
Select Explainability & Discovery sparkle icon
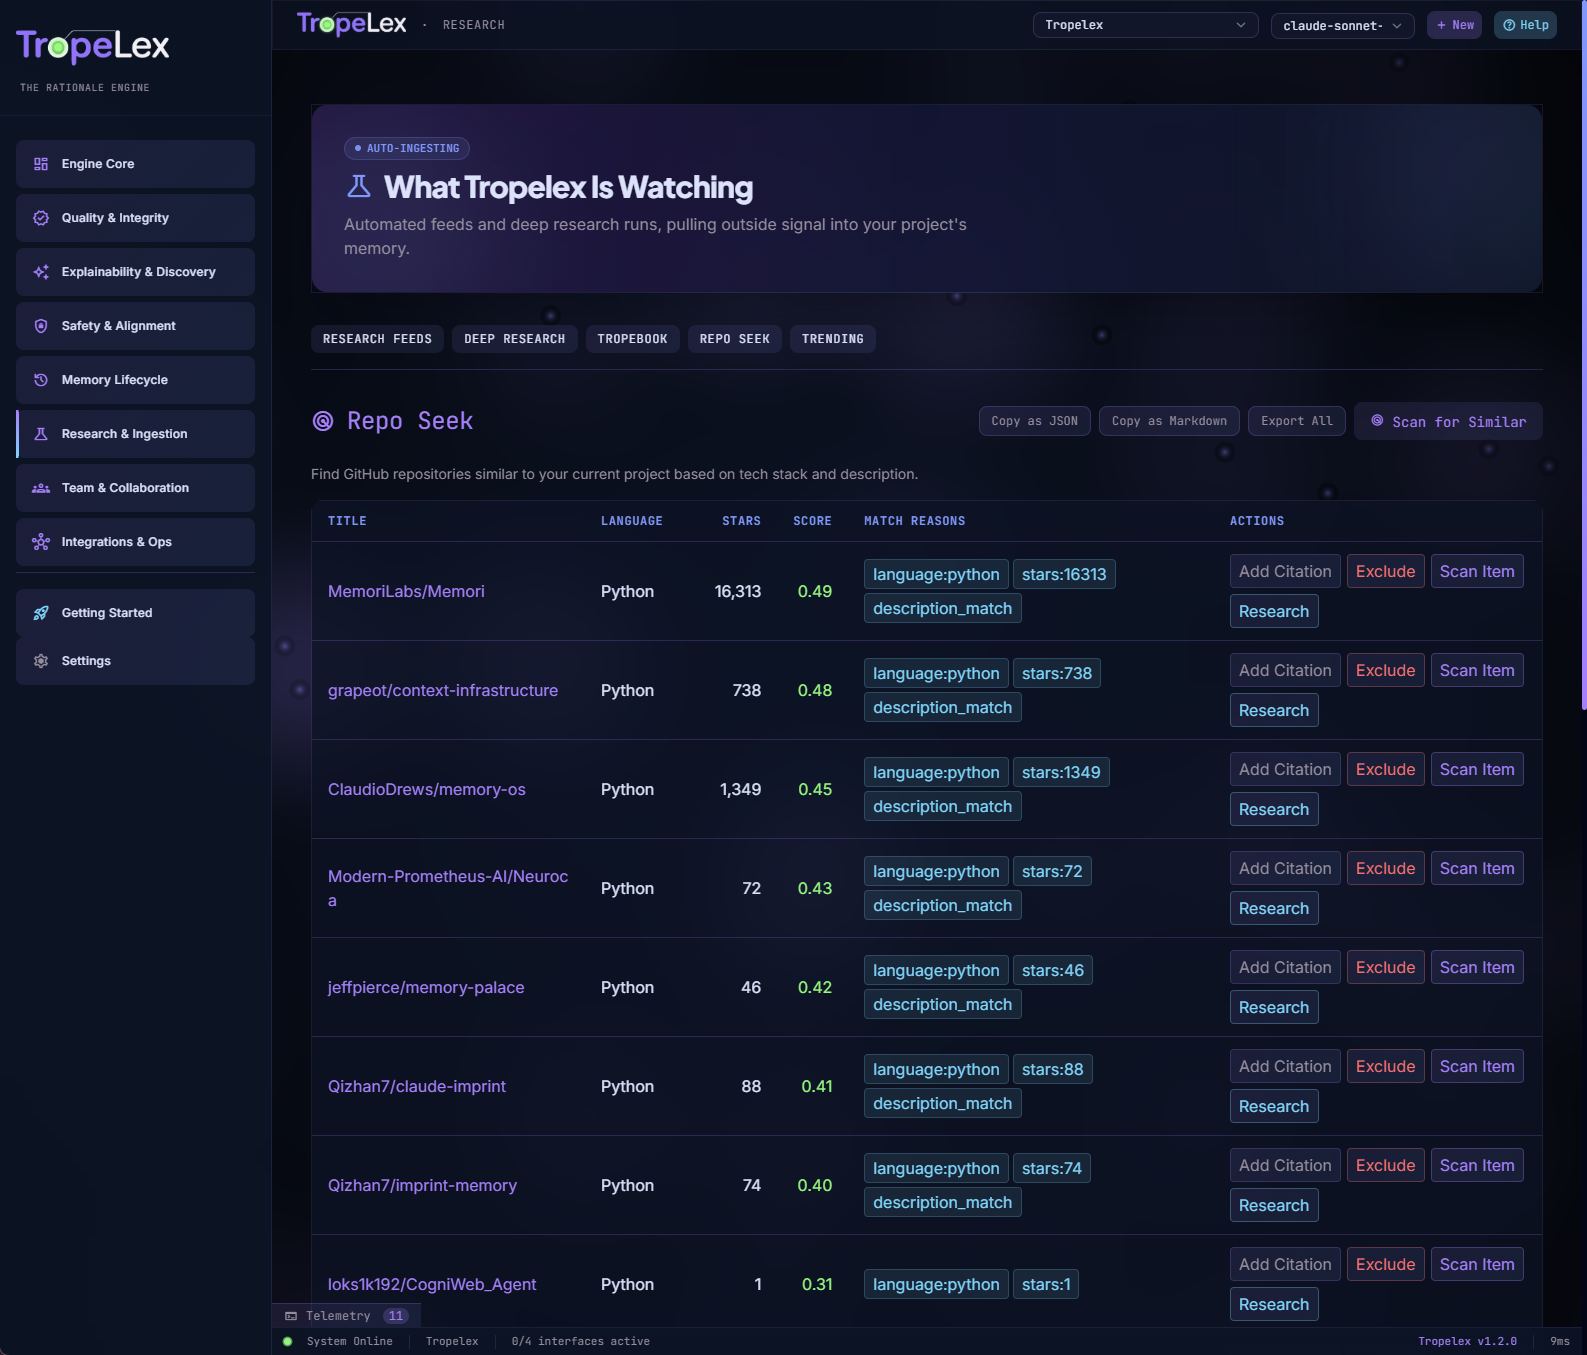pos(41,272)
